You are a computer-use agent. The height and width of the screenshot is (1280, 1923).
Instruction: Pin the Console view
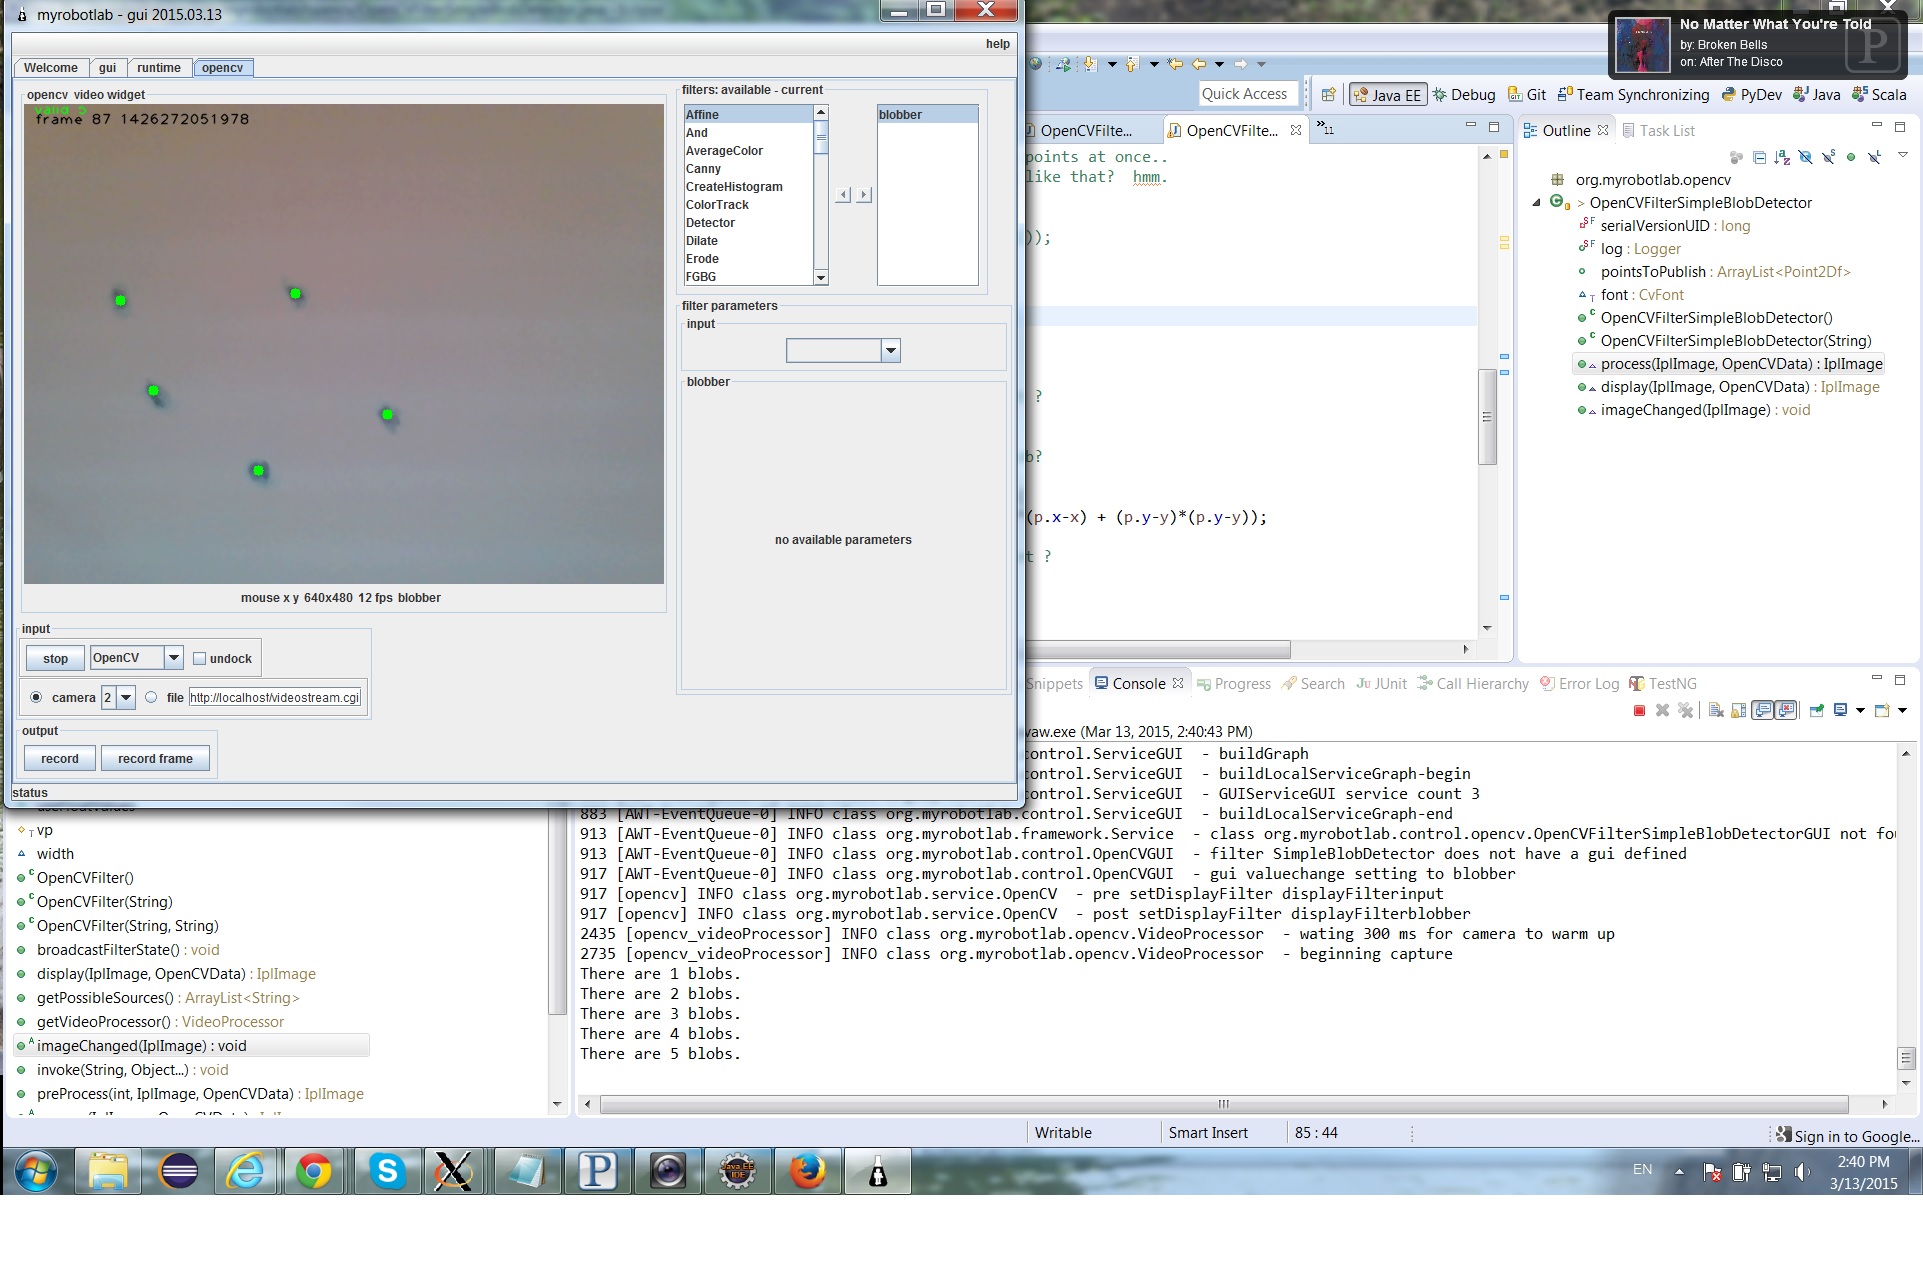point(1817,710)
